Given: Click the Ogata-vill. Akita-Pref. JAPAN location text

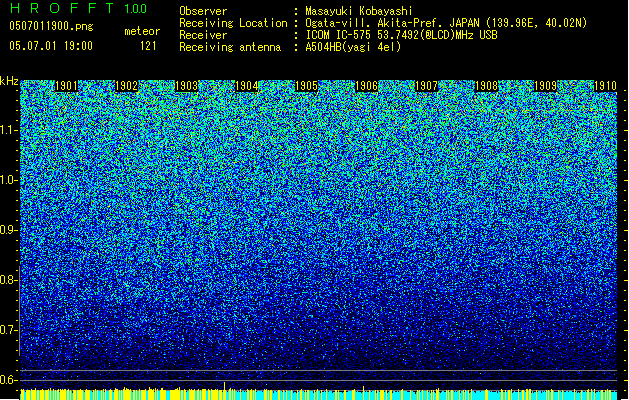Looking at the screenshot, I should click(x=446, y=23).
